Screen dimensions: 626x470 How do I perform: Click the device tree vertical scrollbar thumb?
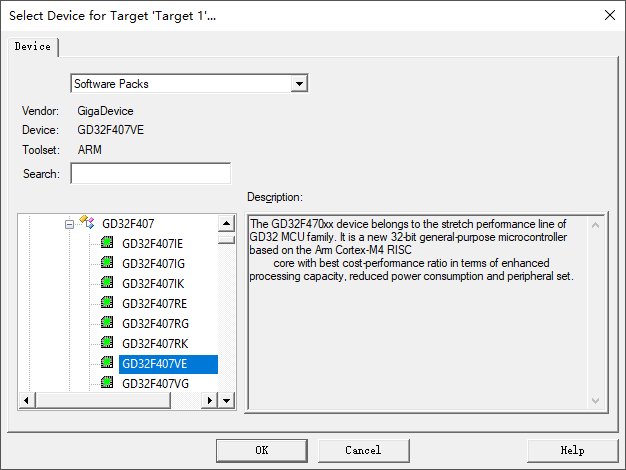[x=226, y=240]
